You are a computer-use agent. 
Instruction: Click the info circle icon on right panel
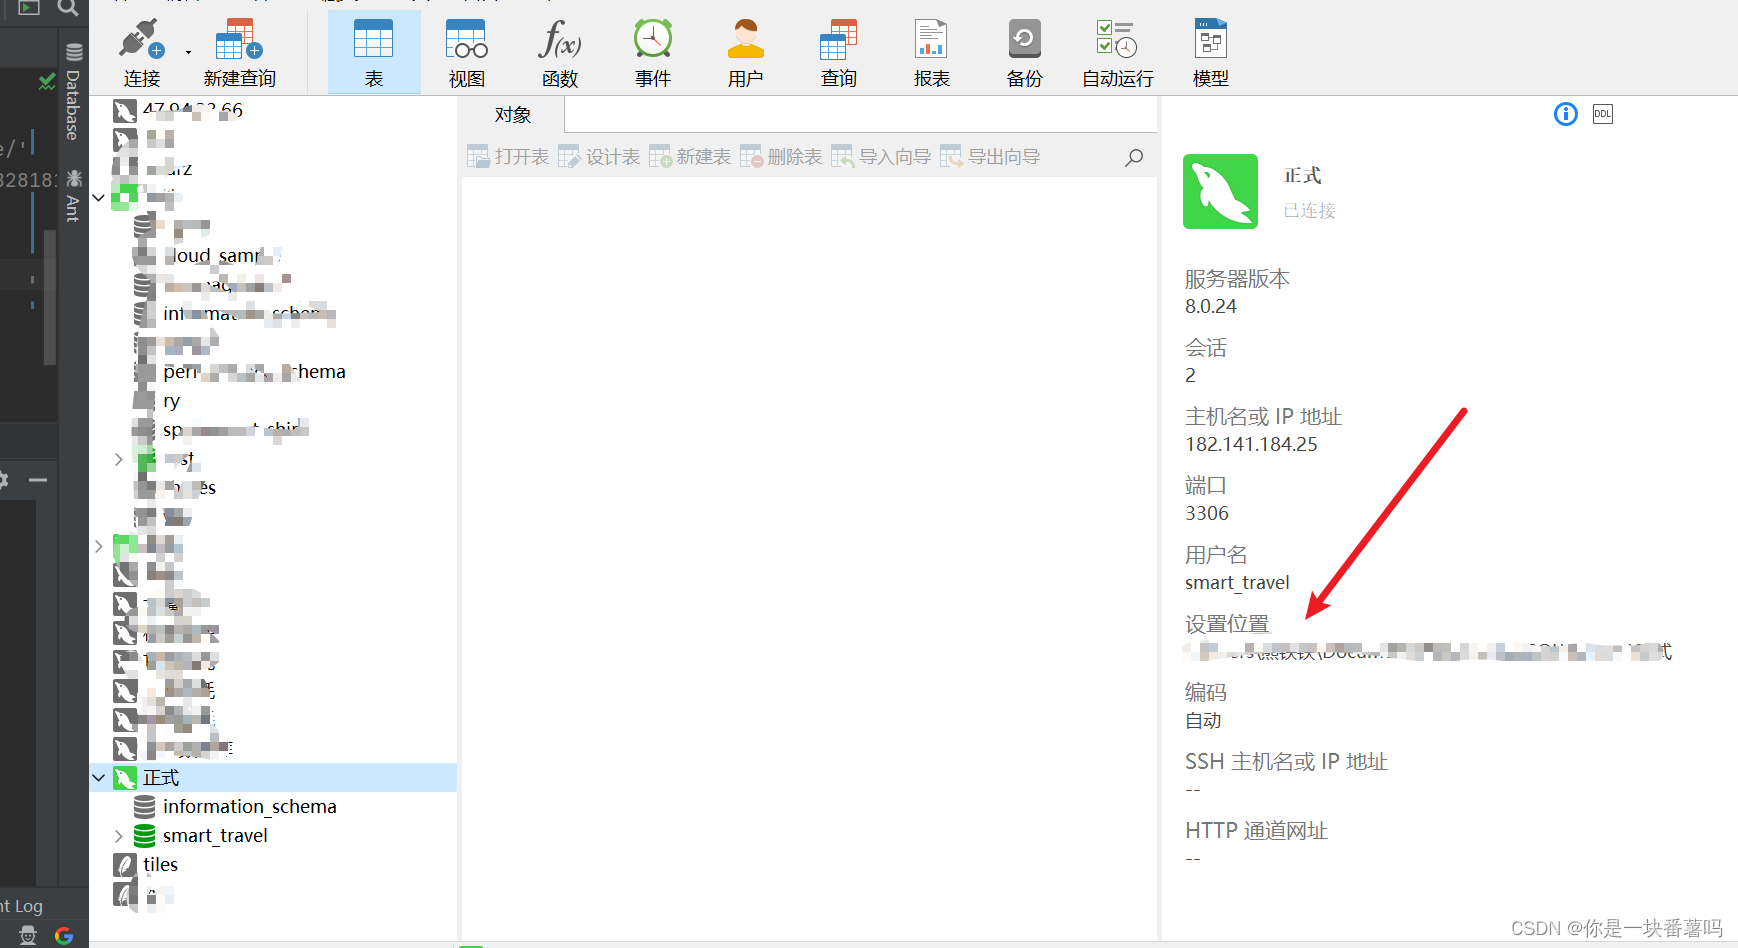pos(1565,114)
